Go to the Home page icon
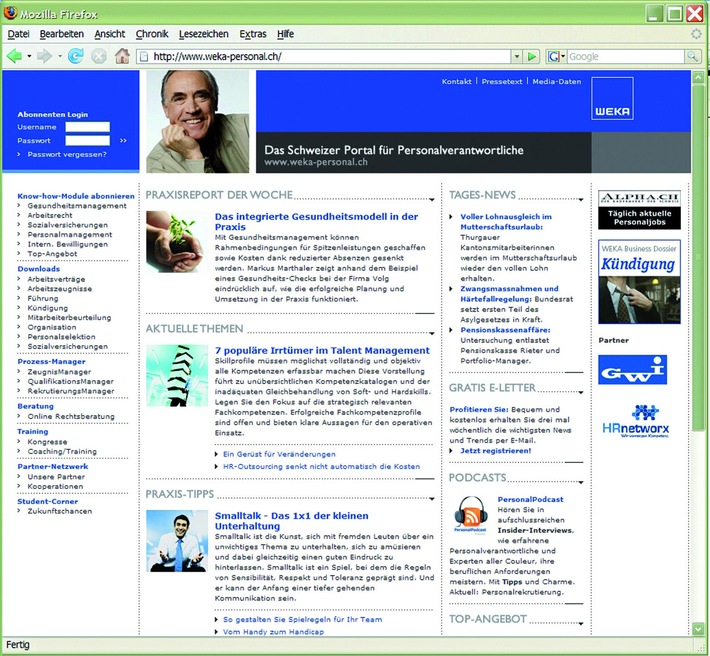Image resolution: width=710 pixels, height=656 pixels. [122, 56]
